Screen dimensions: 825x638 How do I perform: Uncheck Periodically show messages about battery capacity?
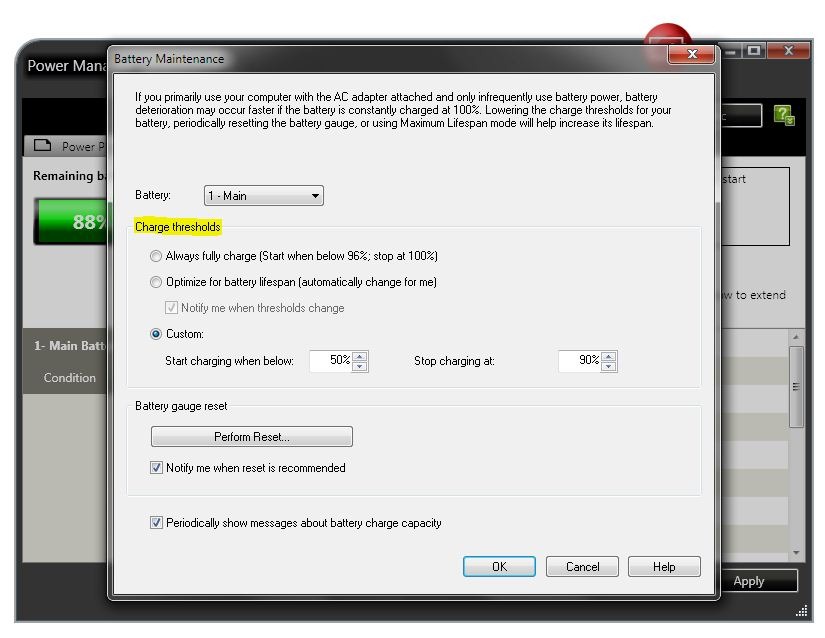click(x=157, y=522)
